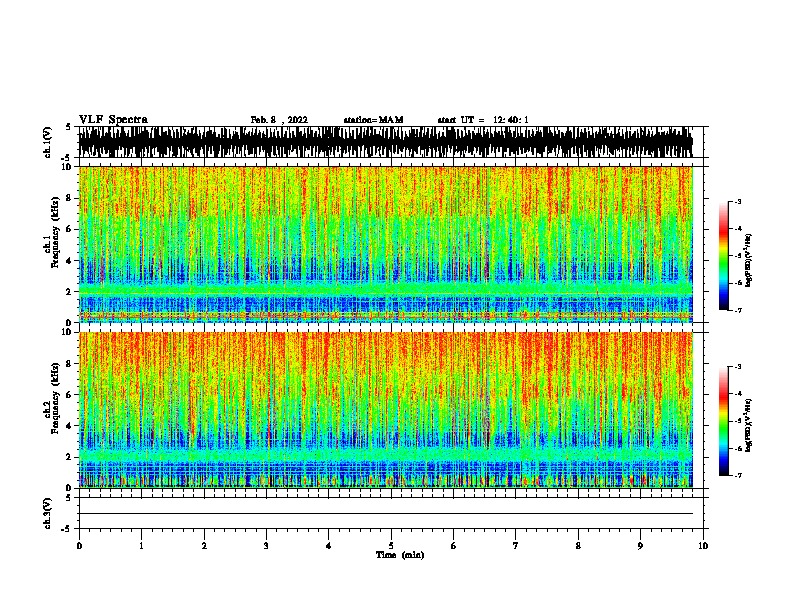Click the 5 tick label on the time axis
Image resolution: width=792 pixels, height=612 pixels.
(x=391, y=545)
